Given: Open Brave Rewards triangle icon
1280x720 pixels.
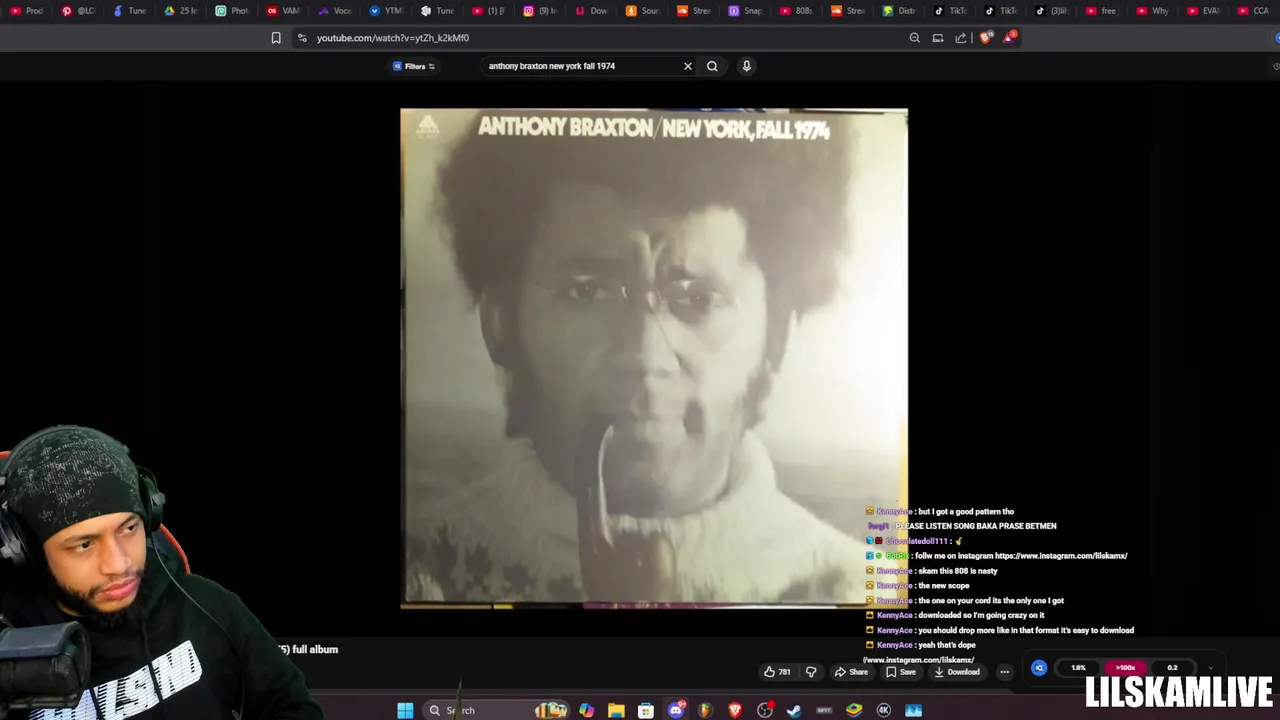Looking at the screenshot, I should click(1009, 38).
